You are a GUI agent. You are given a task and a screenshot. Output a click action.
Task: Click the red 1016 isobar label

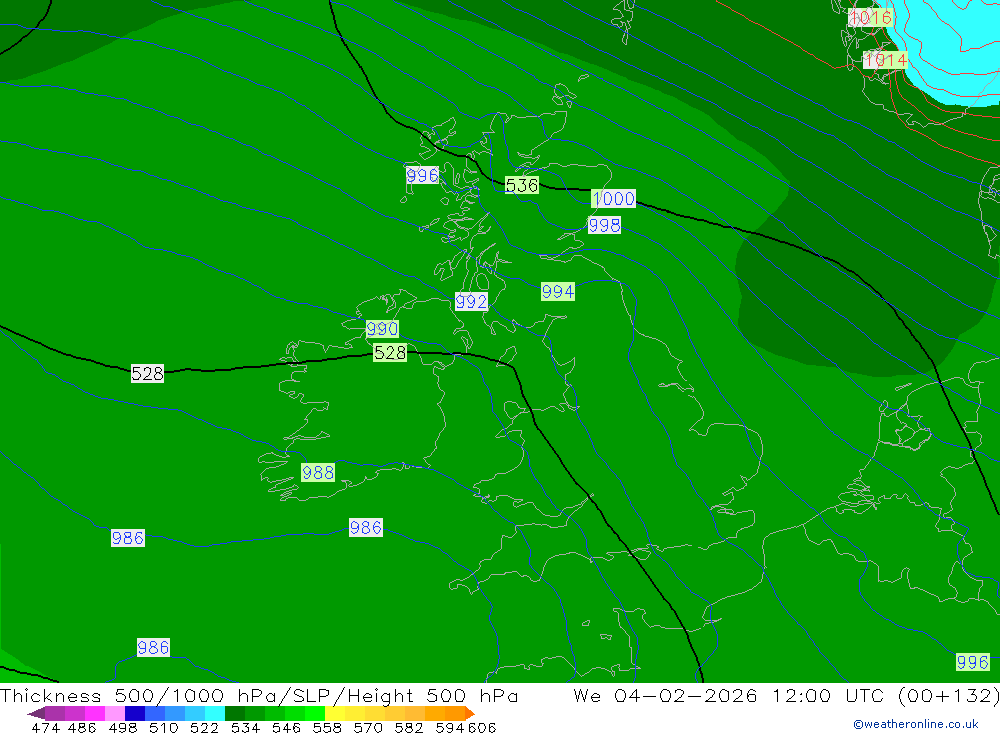[x=871, y=17]
